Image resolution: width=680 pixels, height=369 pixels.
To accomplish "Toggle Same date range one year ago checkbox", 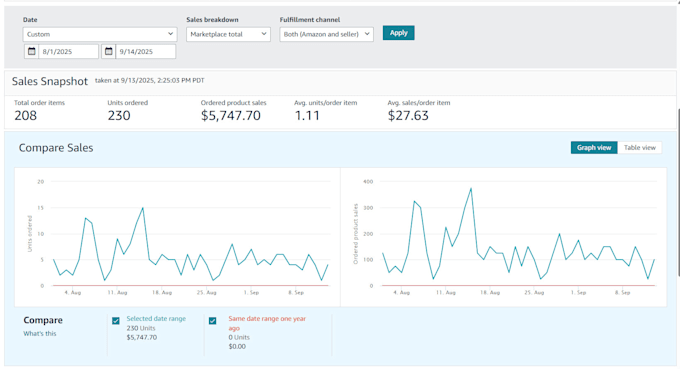I will (212, 321).
